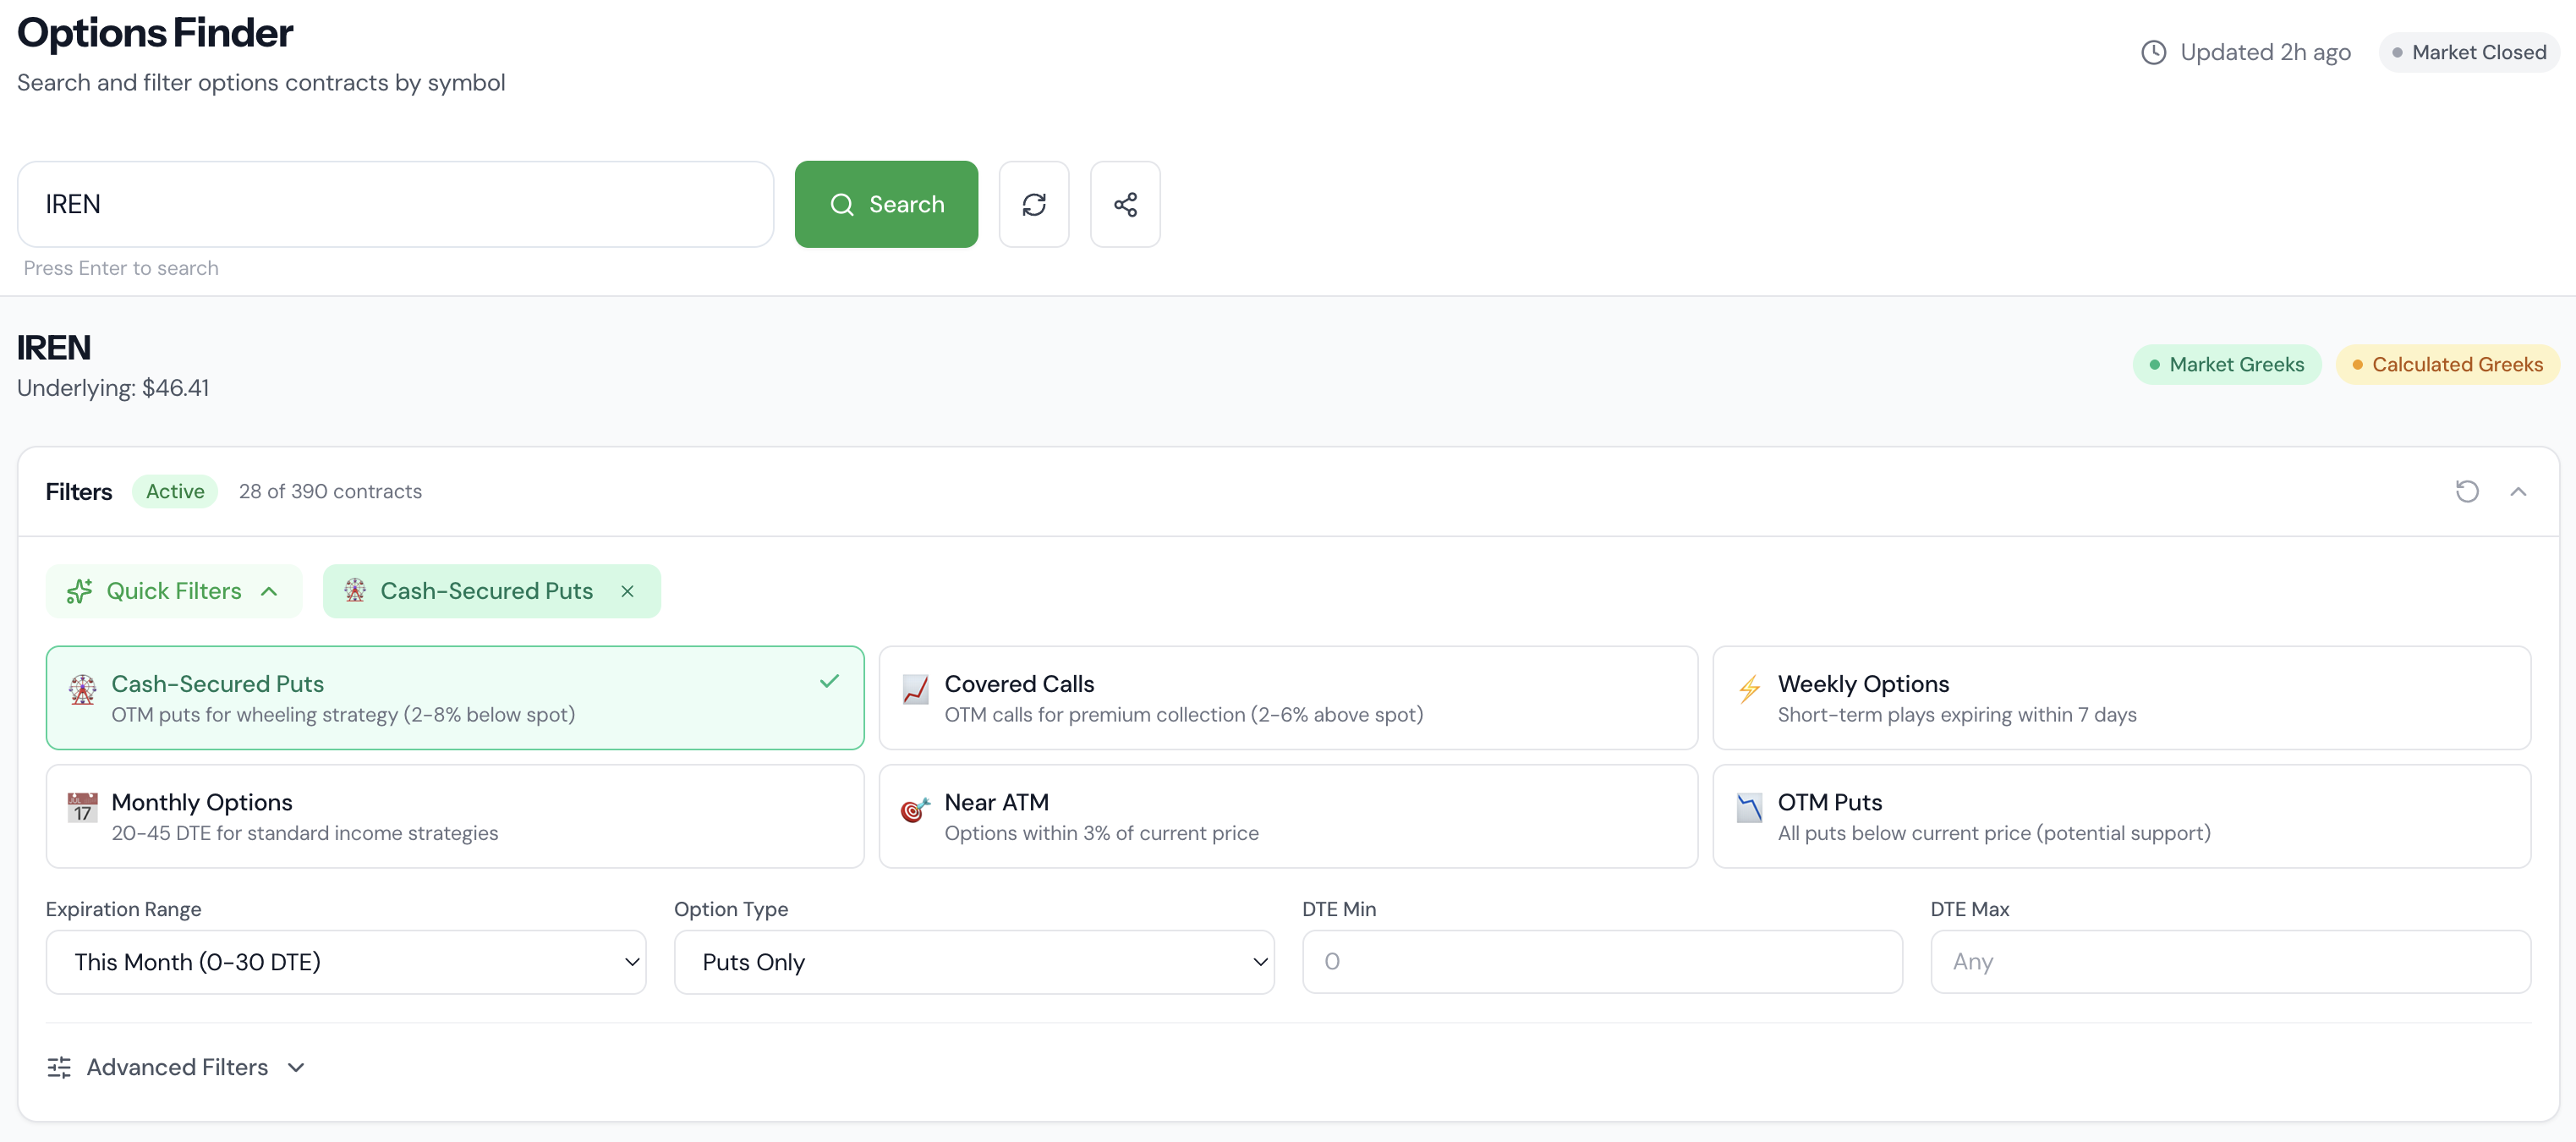The width and height of the screenshot is (2576, 1142).
Task: Select the Weekly Options lightning card
Action: (2119, 697)
